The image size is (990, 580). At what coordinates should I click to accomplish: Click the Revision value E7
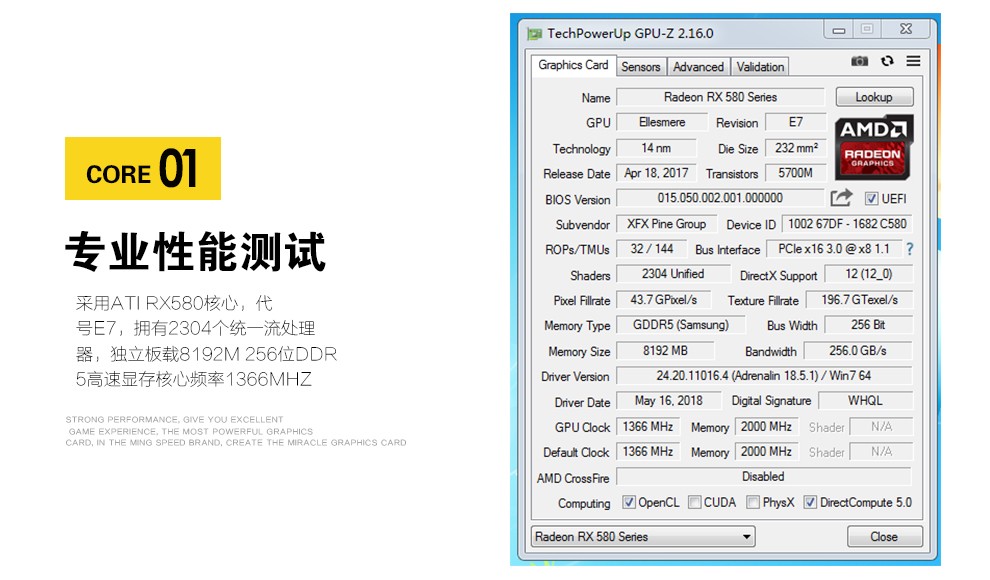[796, 122]
